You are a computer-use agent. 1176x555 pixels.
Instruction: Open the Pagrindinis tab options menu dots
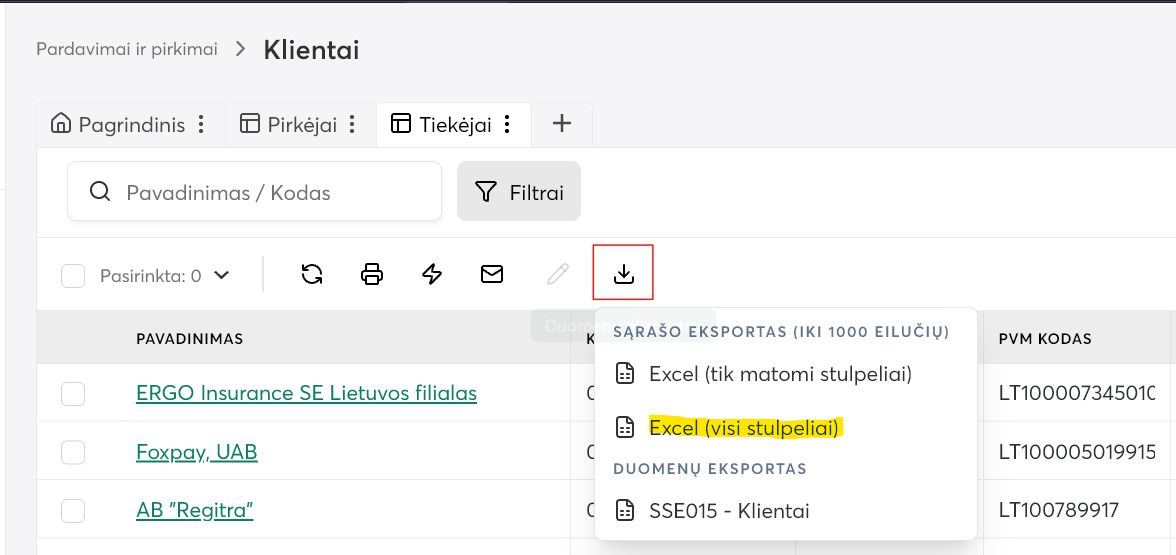[201, 124]
